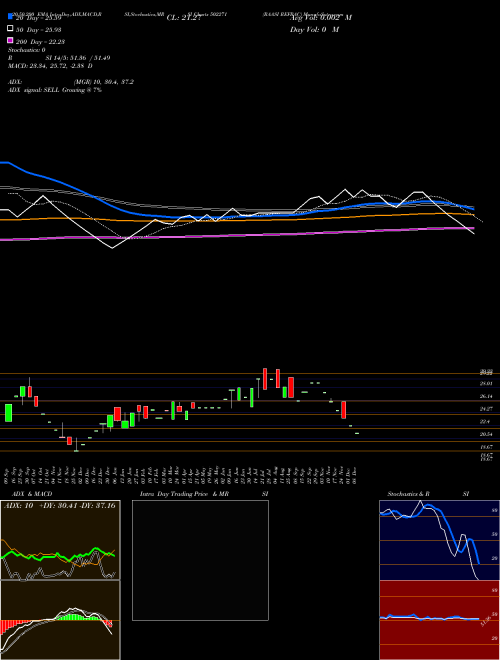Click the 'Intra Day Trading Price & MR' title

coord(184,494)
